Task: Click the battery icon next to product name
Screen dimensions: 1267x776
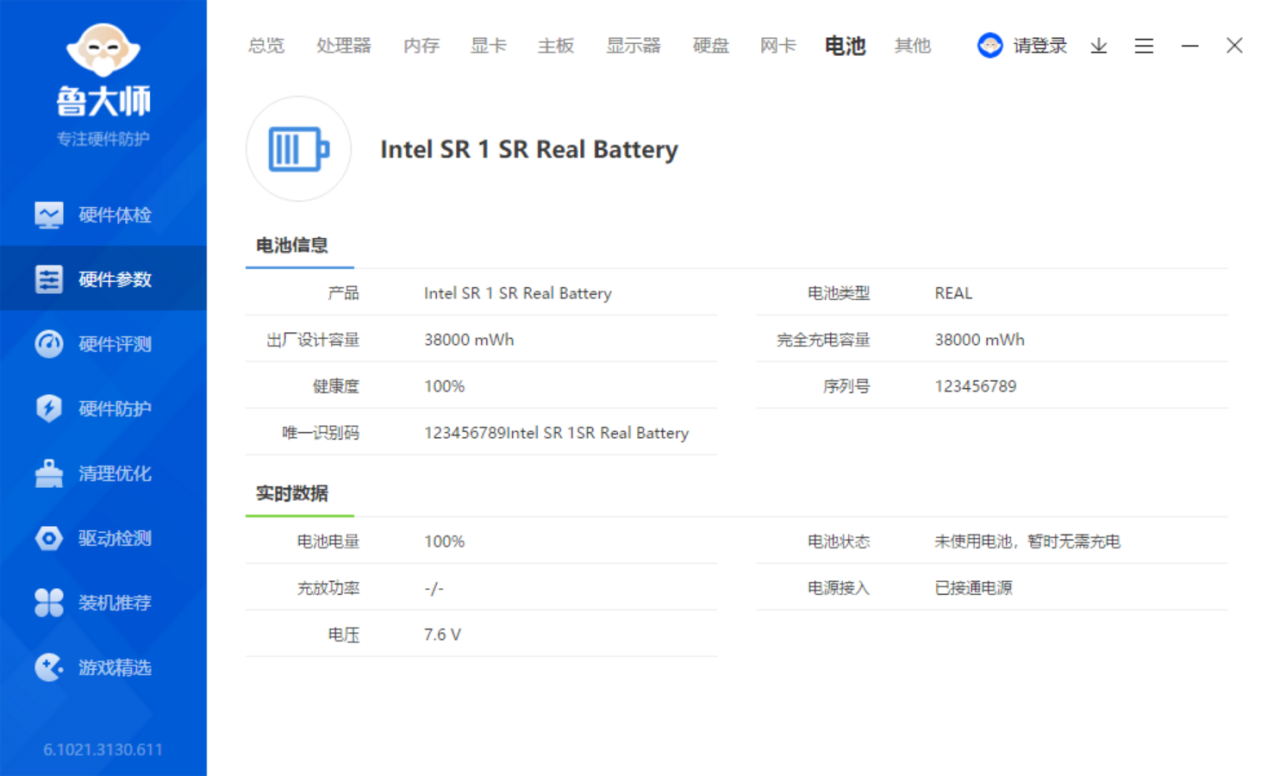Action: pyautogui.click(x=298, y=148)
